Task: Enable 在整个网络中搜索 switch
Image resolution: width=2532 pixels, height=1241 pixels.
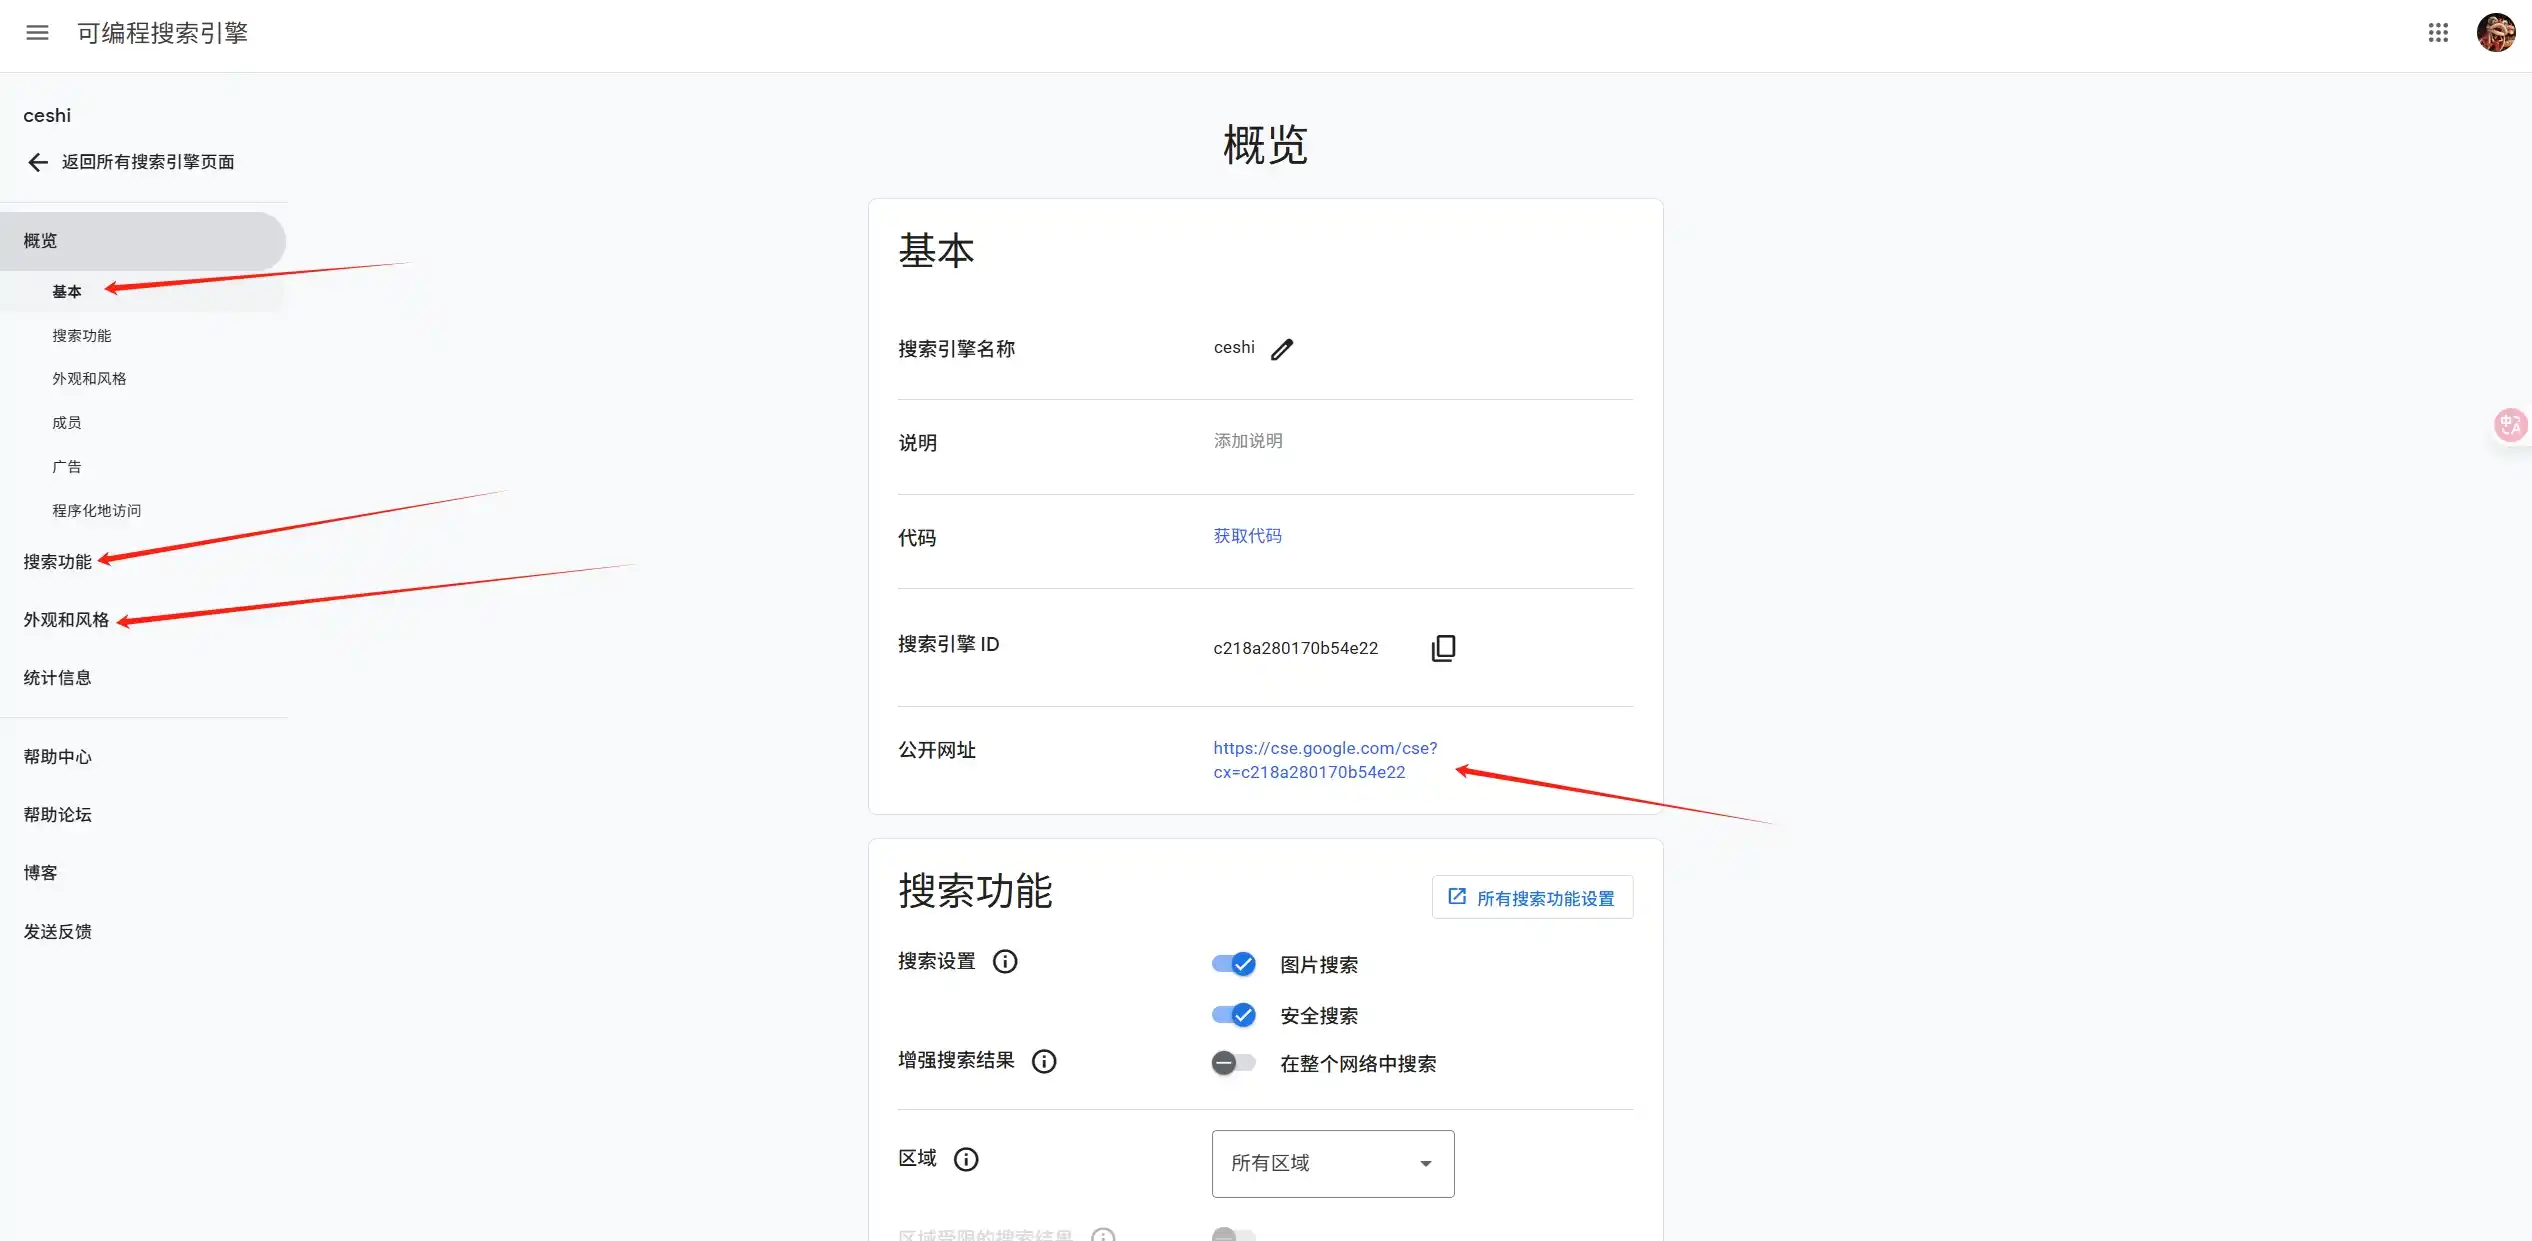Action: [x=1233, y=1063]
